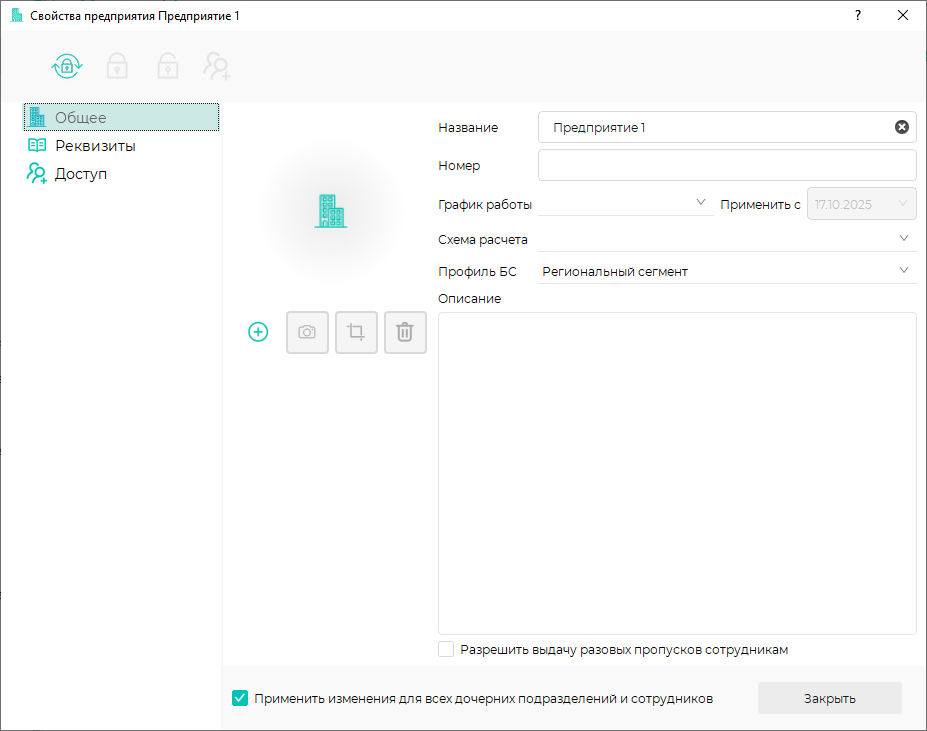Clear the Название field with X icon

[x=901, y=127]
